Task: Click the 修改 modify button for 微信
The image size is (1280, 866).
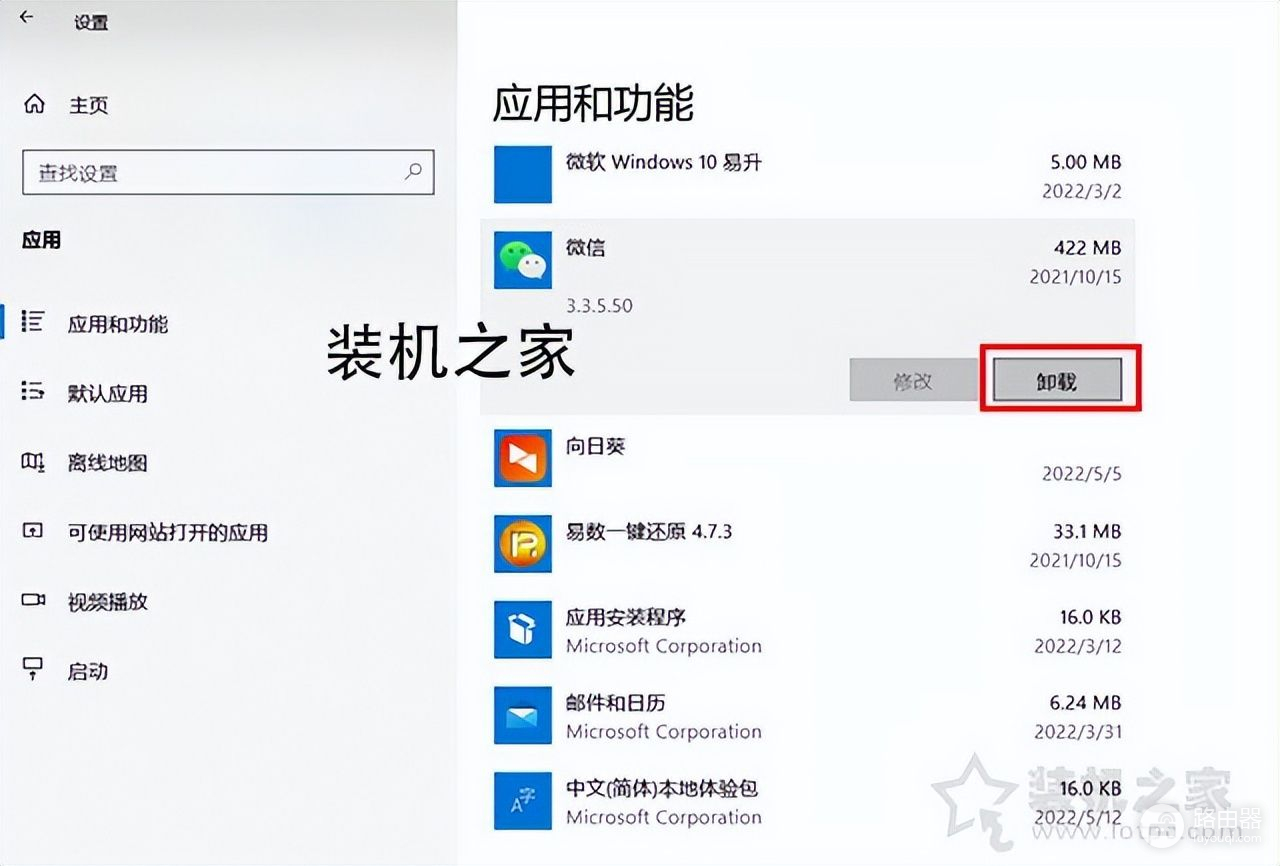Action: [x=913, y=380]
